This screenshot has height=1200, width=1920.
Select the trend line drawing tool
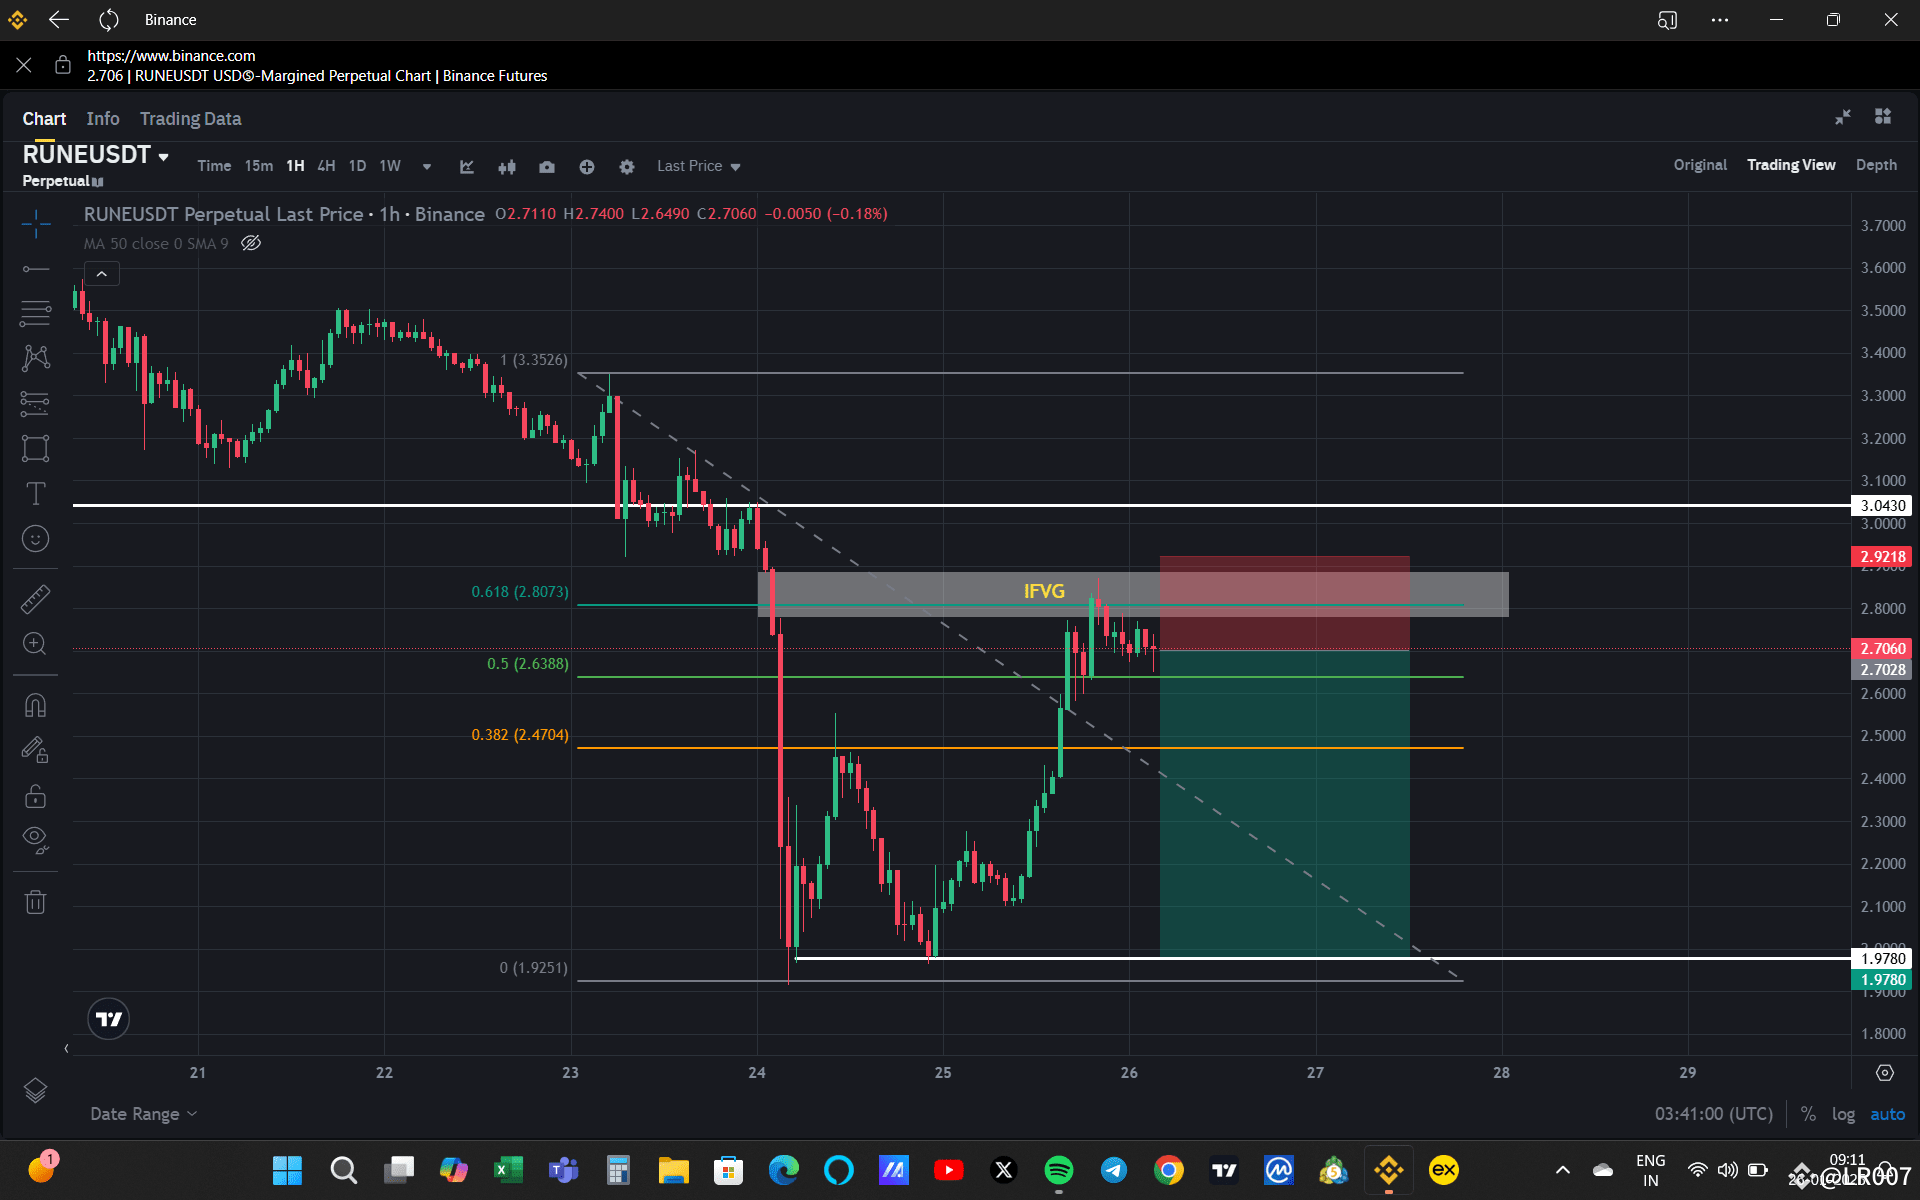click(x=36, y=269)
